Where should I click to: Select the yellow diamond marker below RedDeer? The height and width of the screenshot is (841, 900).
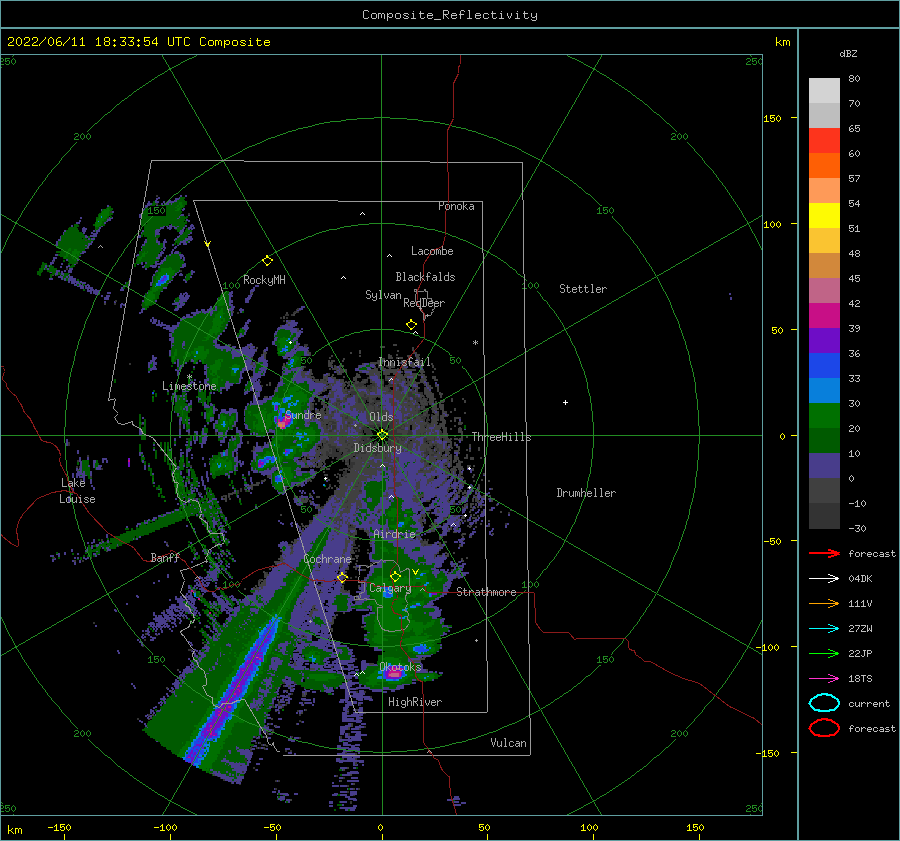412,325
